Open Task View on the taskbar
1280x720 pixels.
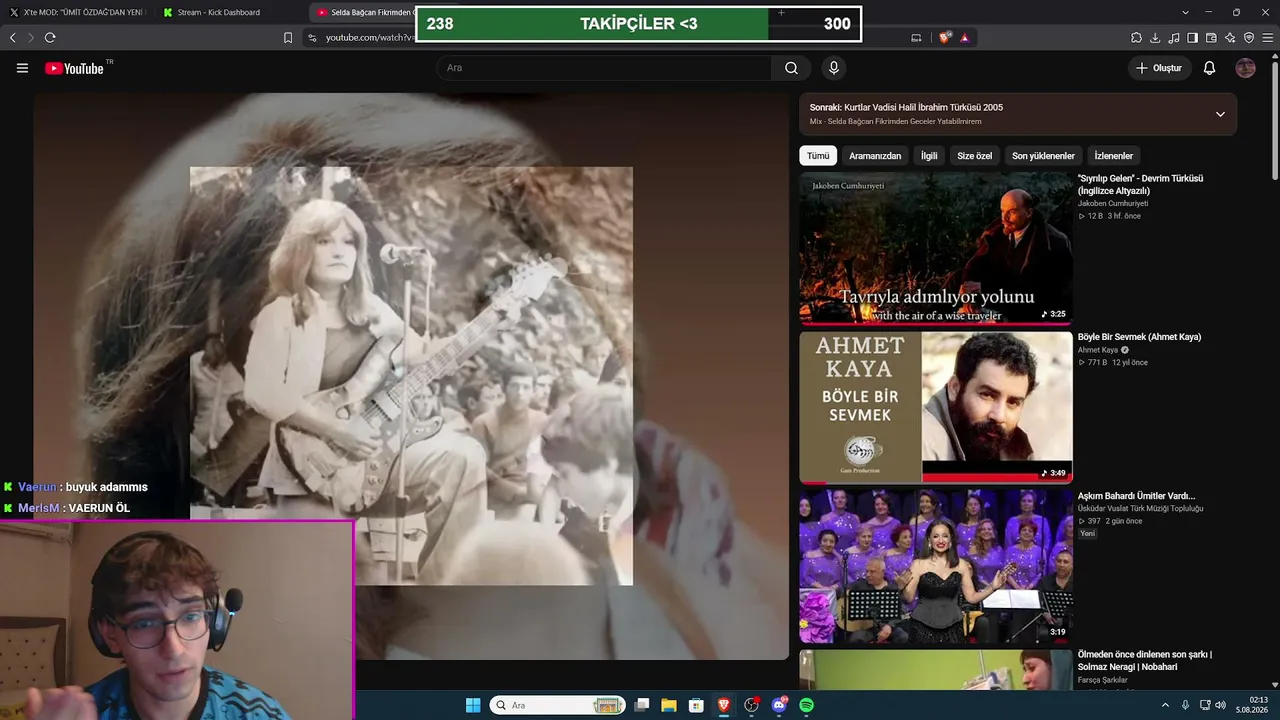(642, 705)
